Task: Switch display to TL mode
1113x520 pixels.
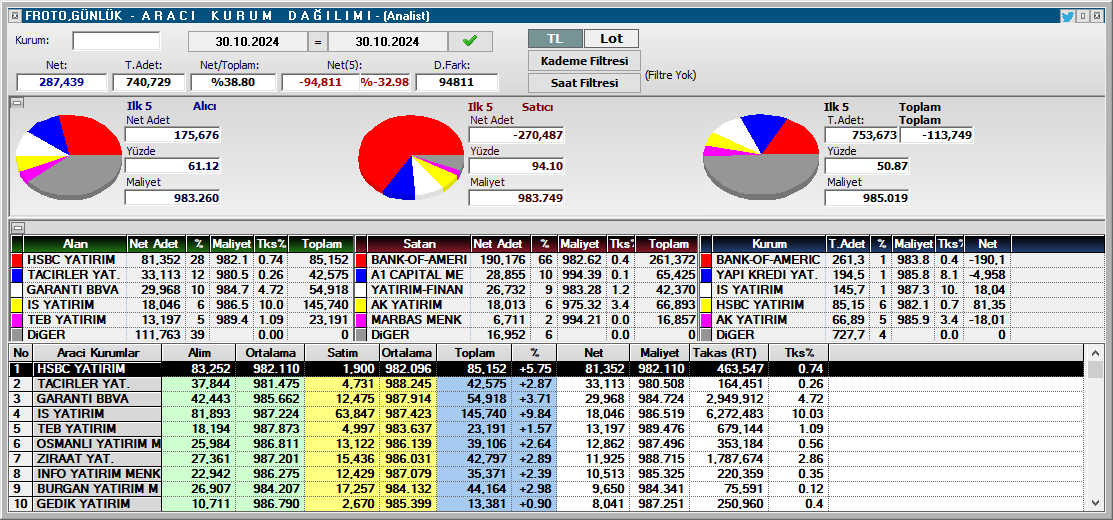Action: tap(555, 38)
